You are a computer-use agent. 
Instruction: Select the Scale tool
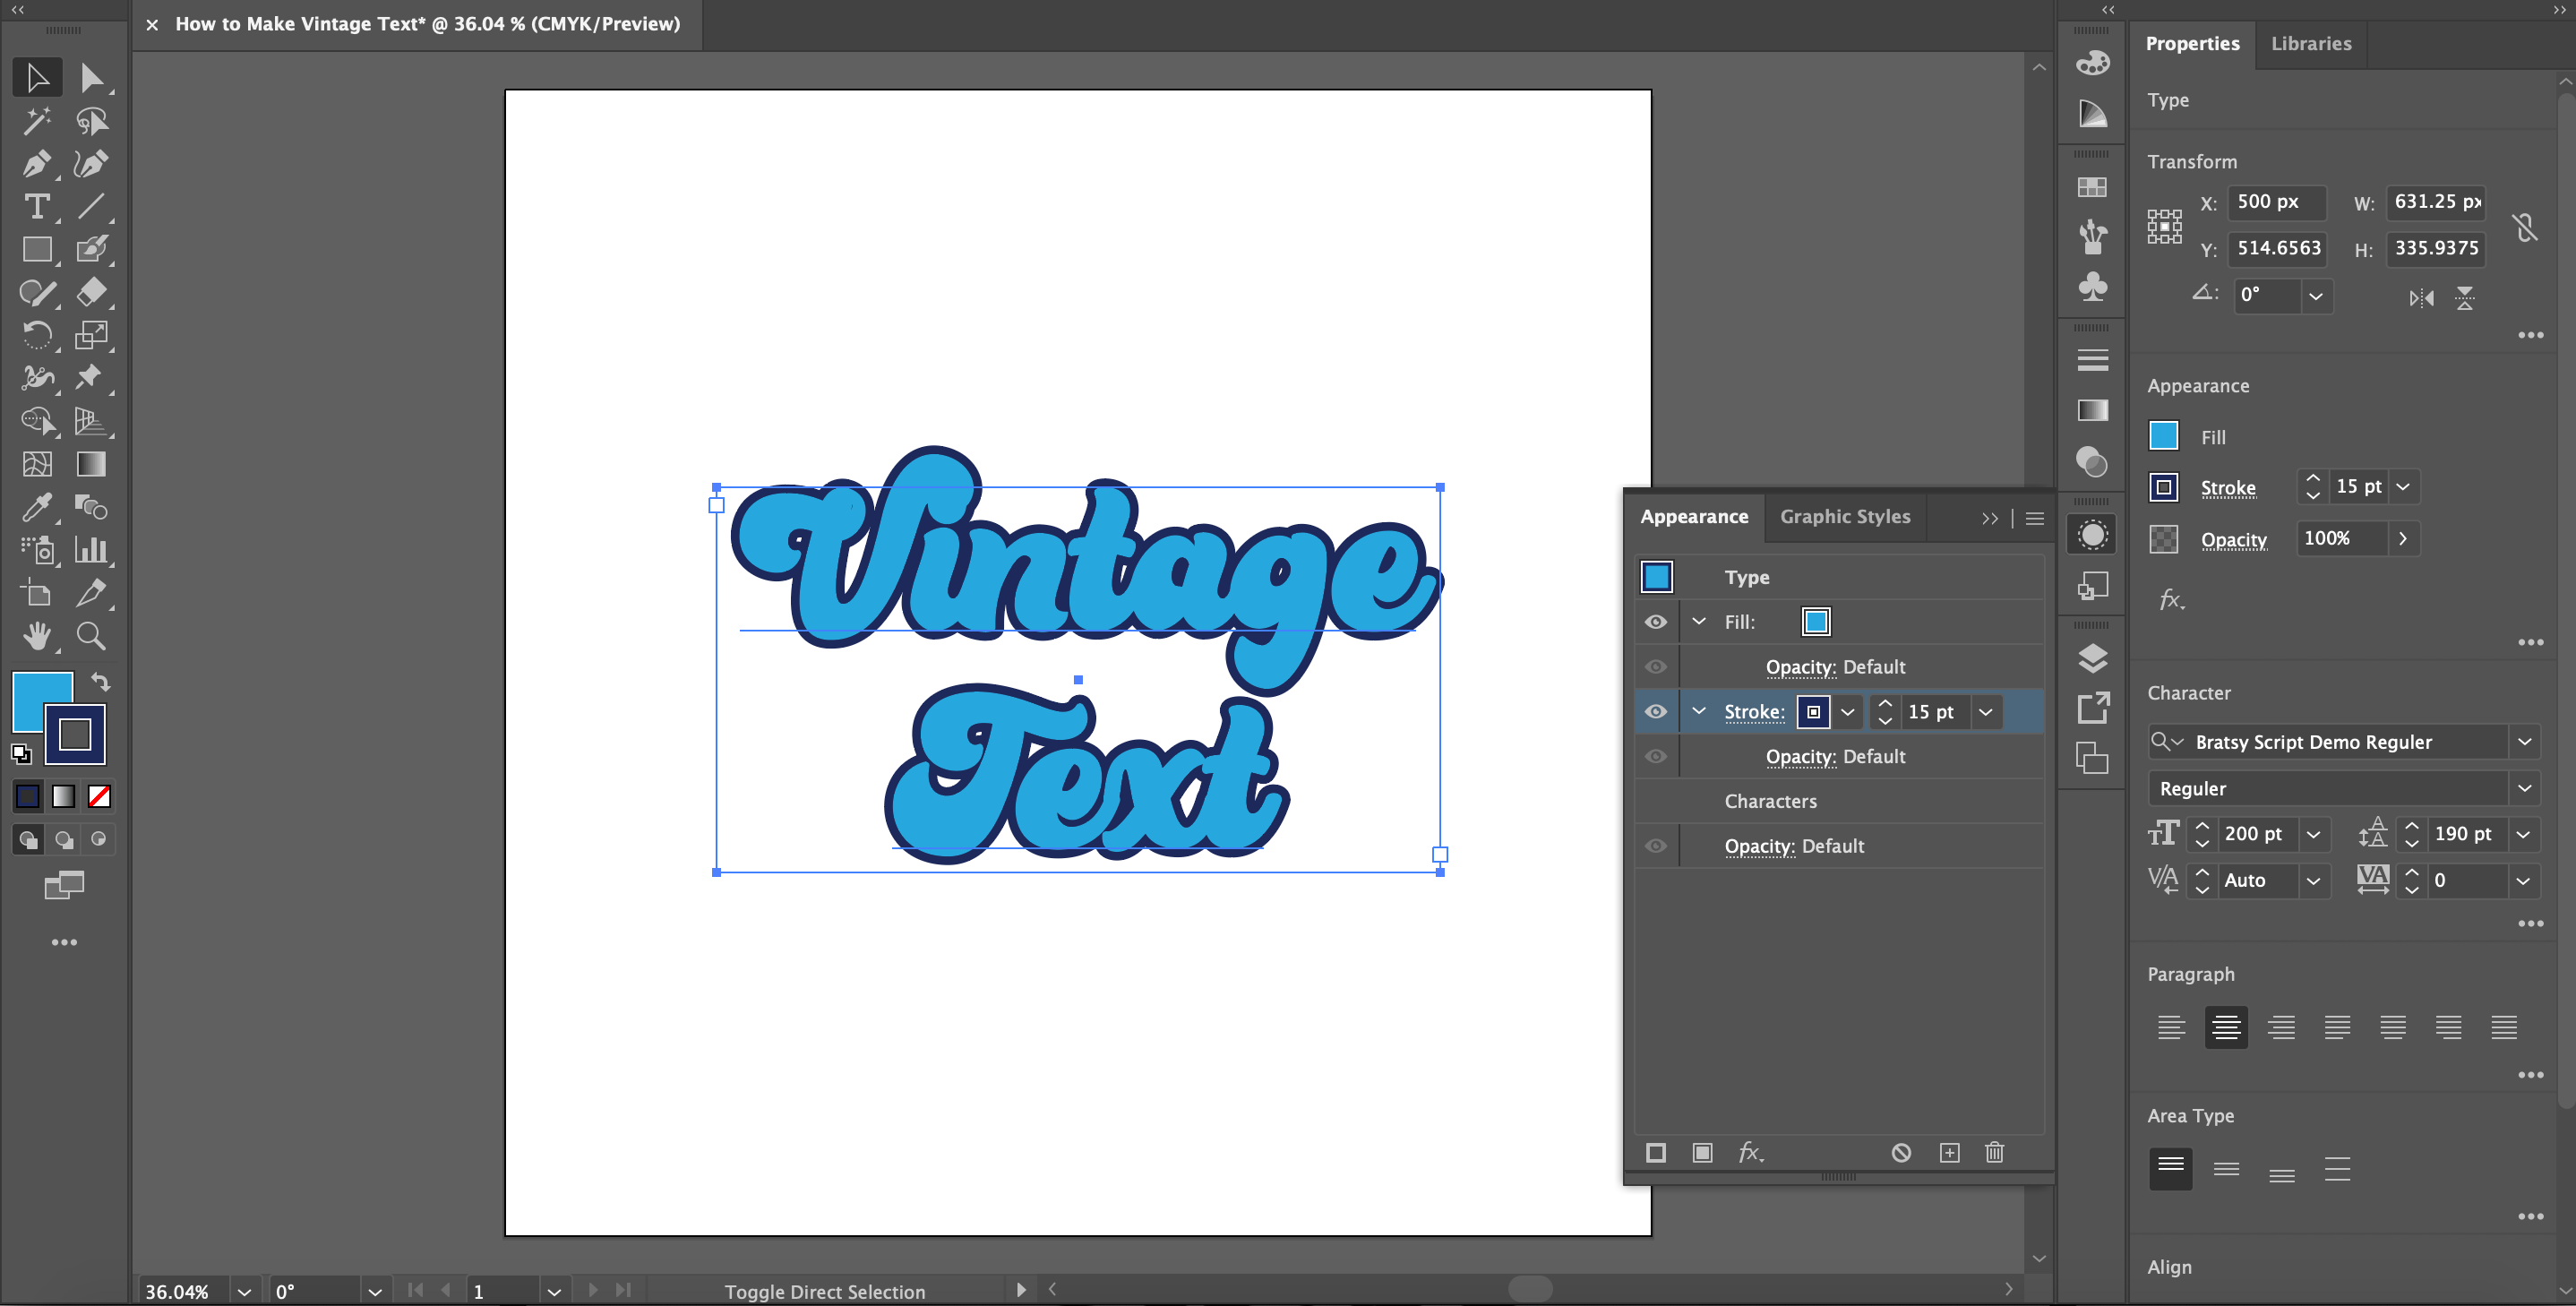coord(91,335)
